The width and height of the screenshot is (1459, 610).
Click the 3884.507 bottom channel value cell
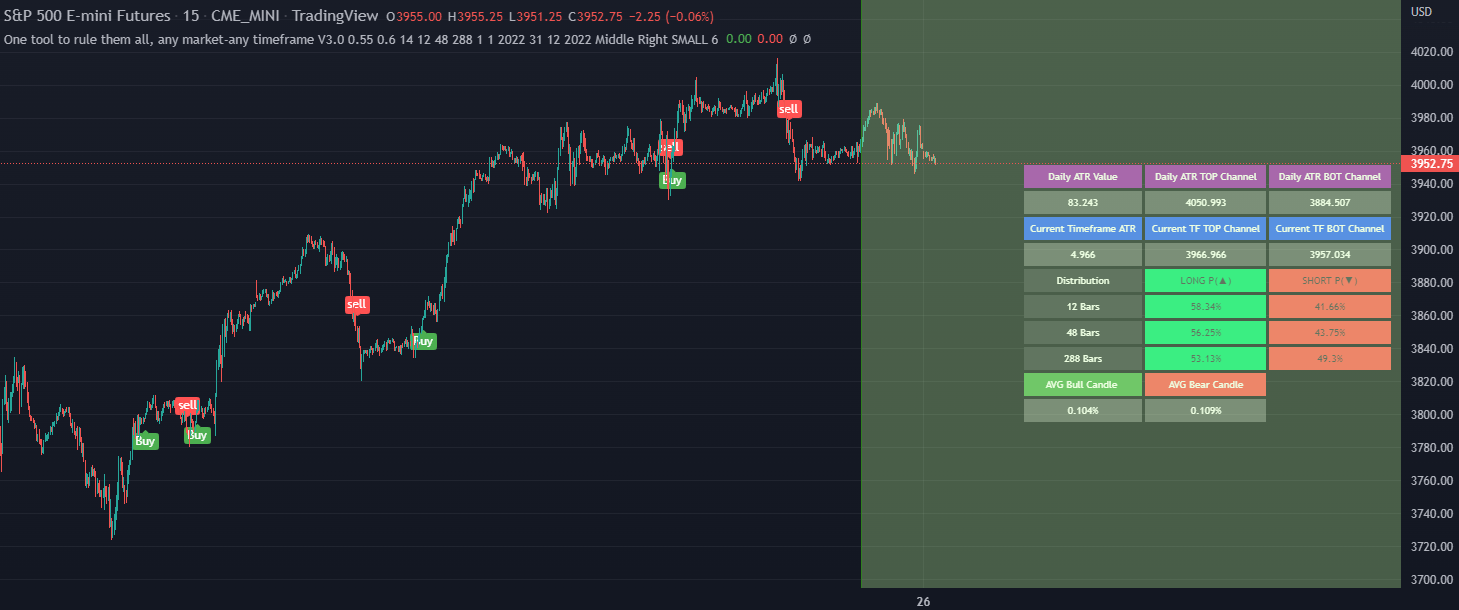(1330, 203)
